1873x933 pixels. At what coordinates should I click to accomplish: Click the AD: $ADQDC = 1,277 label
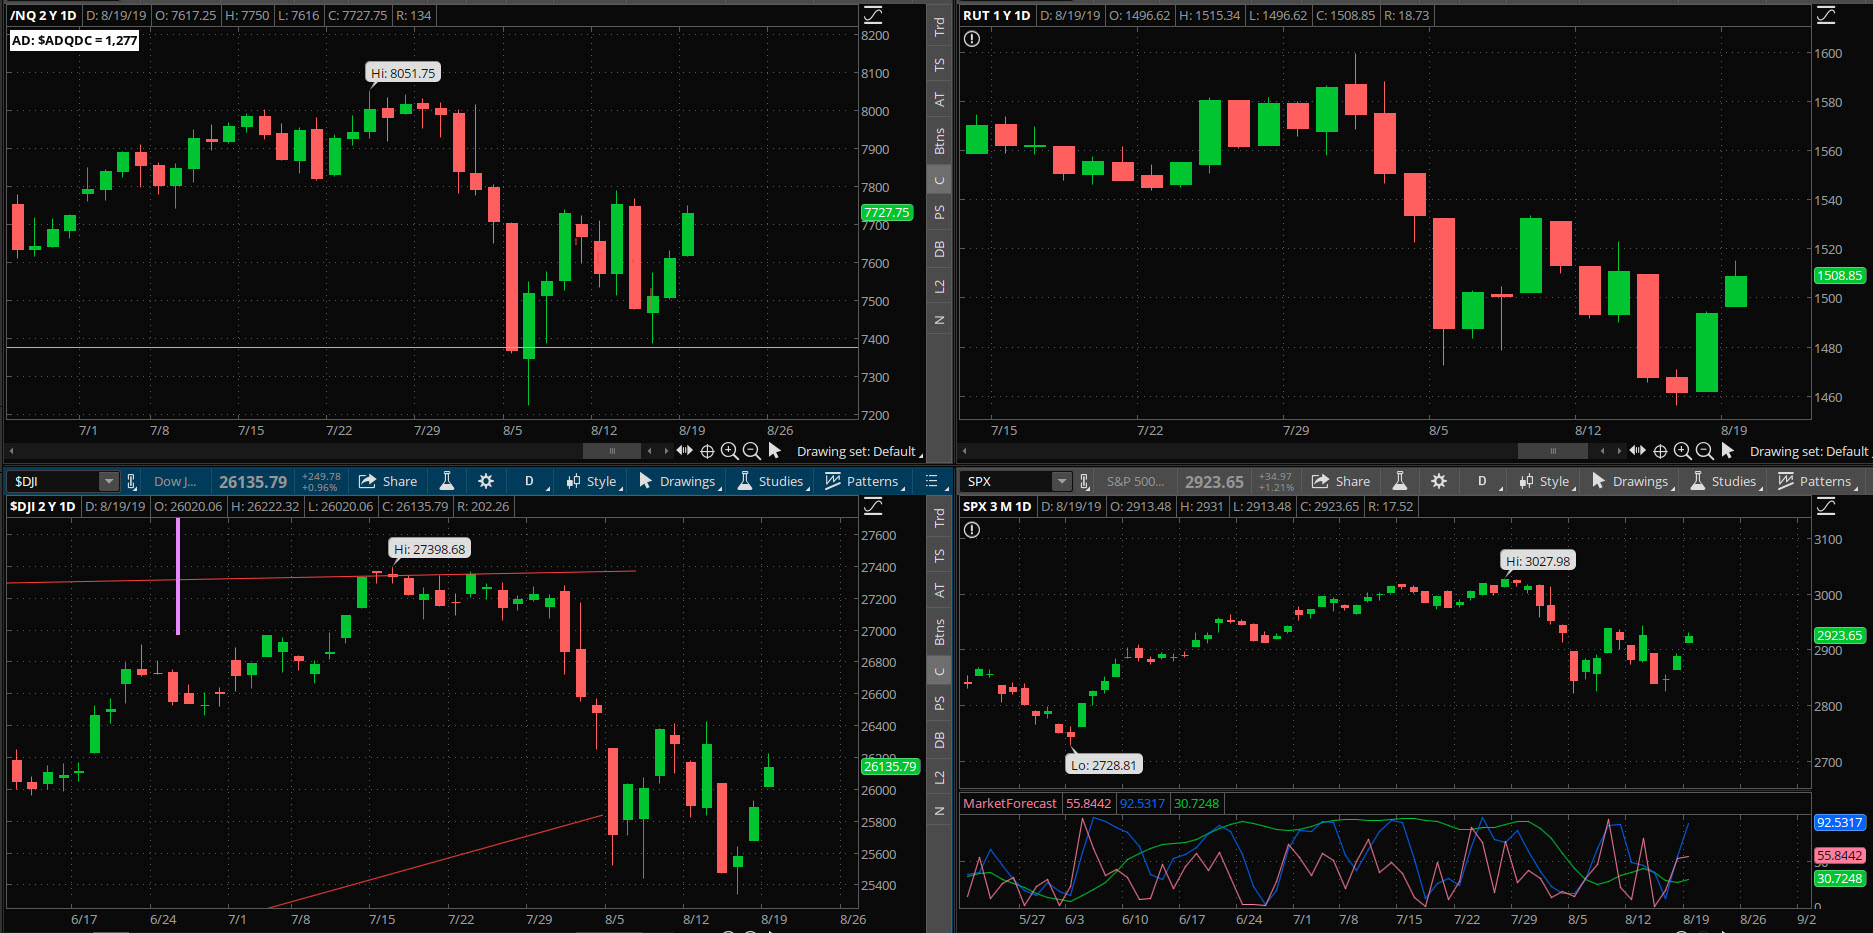(x=74, y=40)
